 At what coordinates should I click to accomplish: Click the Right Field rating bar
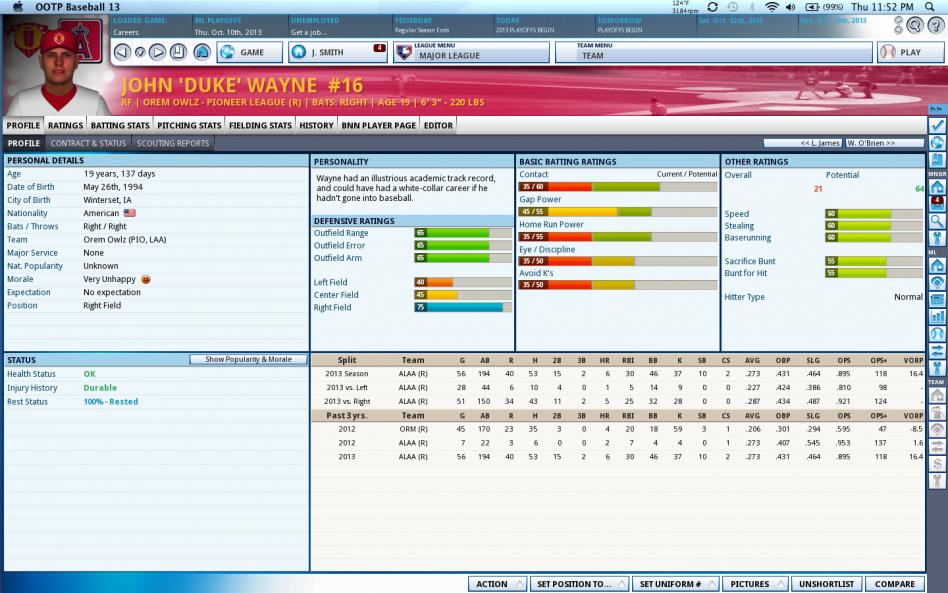(x=463, y=307)
